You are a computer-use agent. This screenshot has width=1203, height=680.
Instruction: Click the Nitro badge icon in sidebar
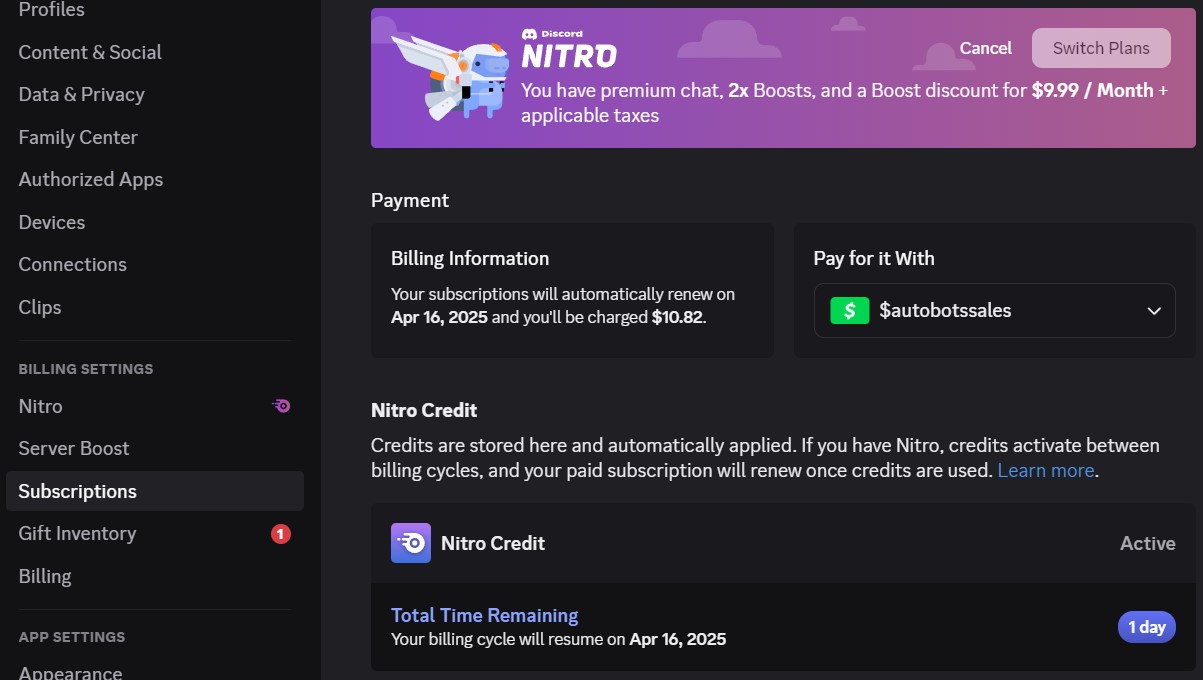[281, 406]
